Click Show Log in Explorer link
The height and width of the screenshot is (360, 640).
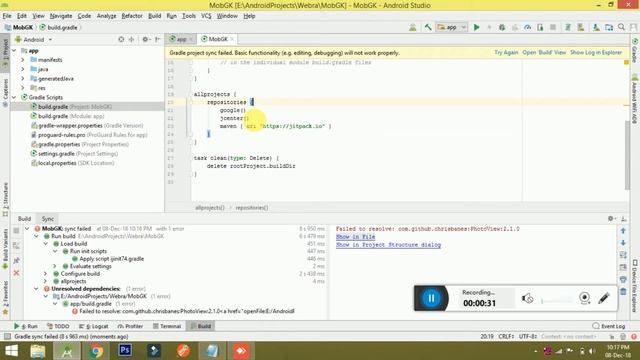tap(596, 53)
